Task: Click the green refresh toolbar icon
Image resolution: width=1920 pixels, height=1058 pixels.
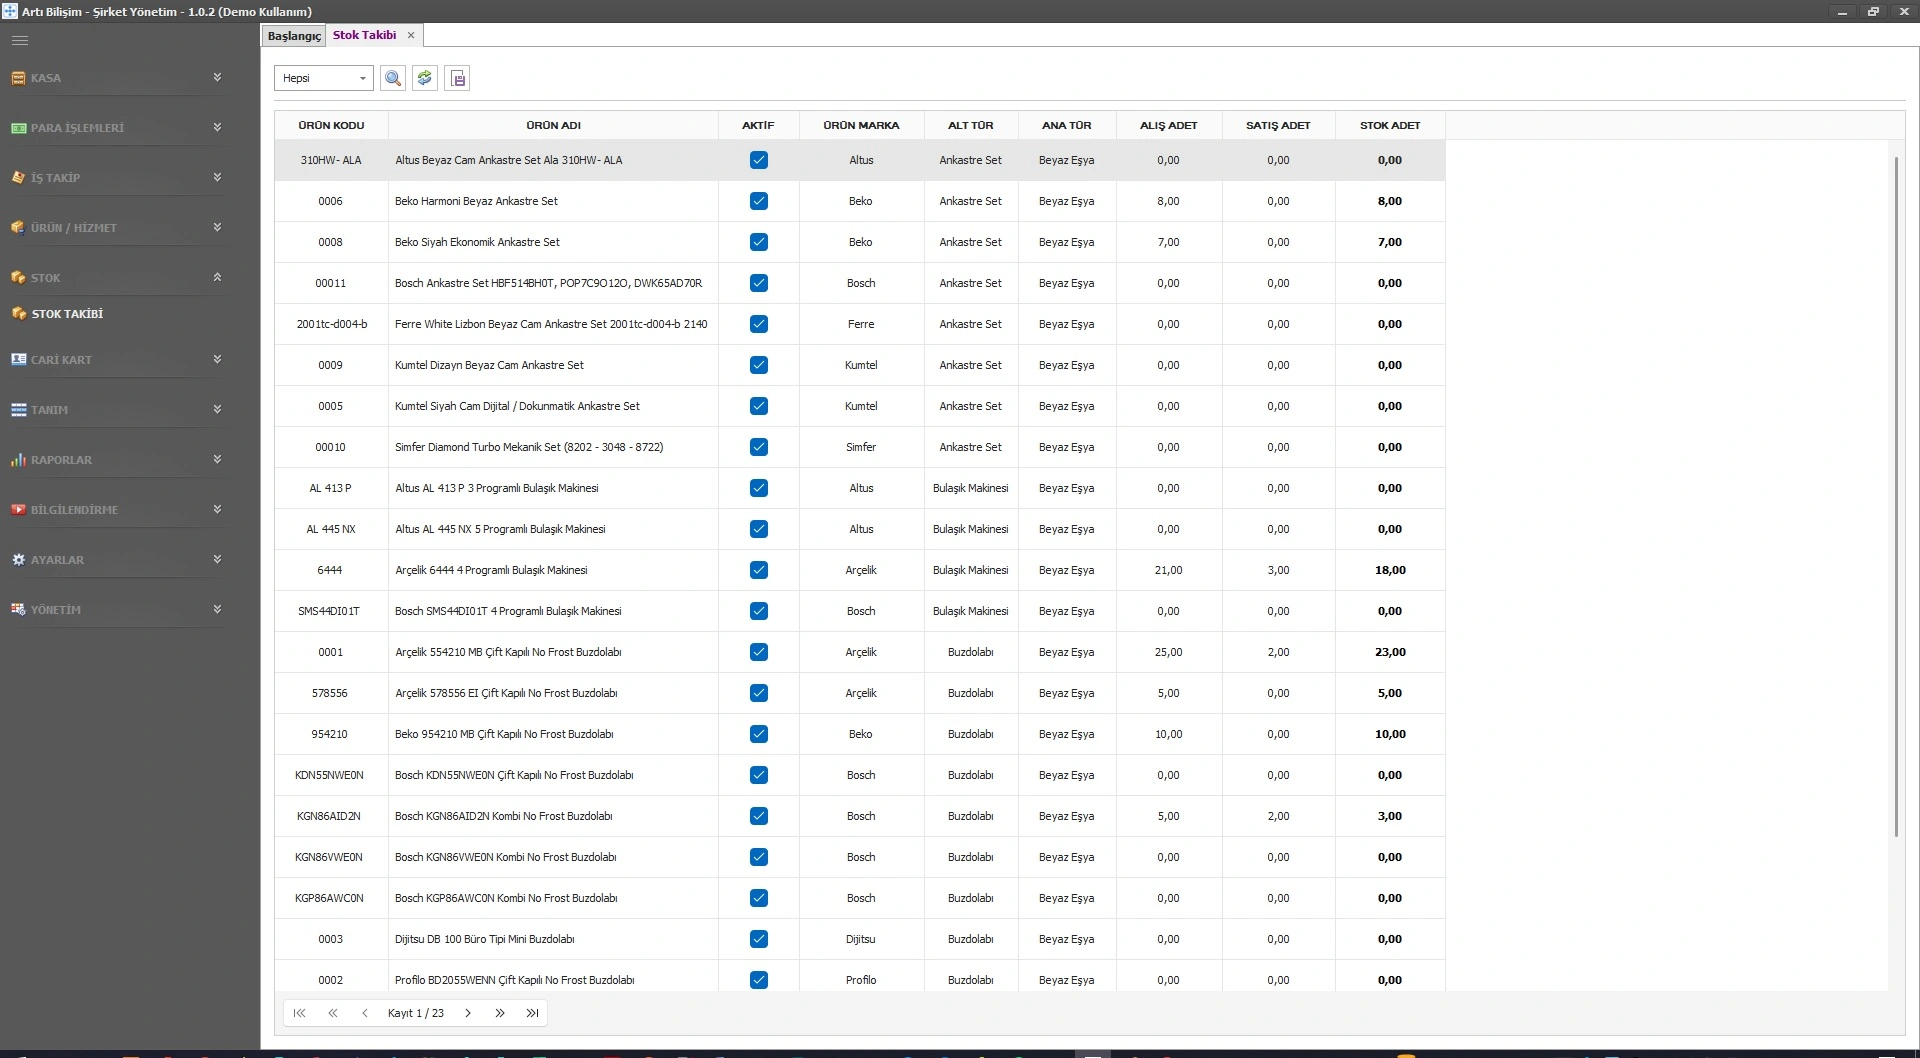Action: pos(425,78)
